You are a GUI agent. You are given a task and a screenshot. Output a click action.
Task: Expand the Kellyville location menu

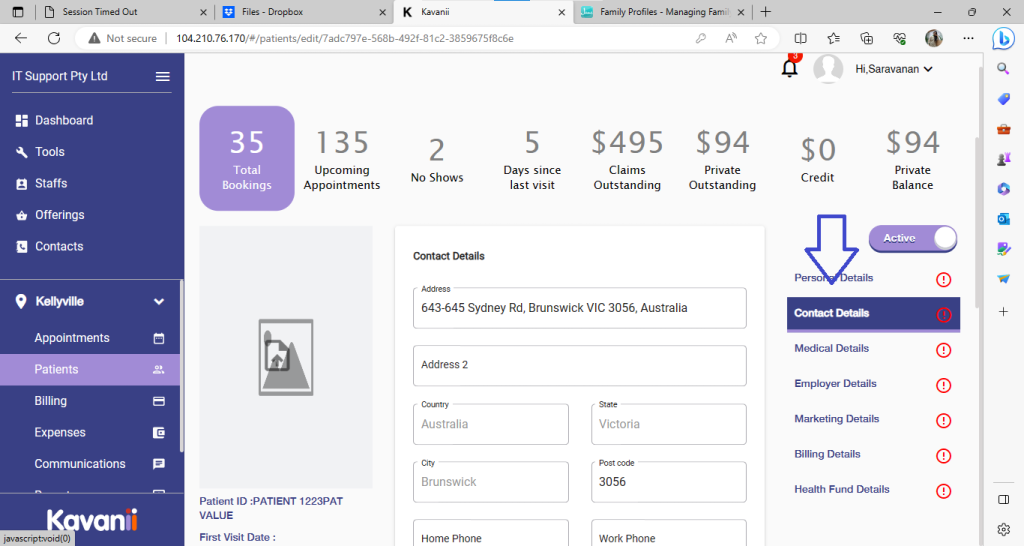tap(158, 302)
